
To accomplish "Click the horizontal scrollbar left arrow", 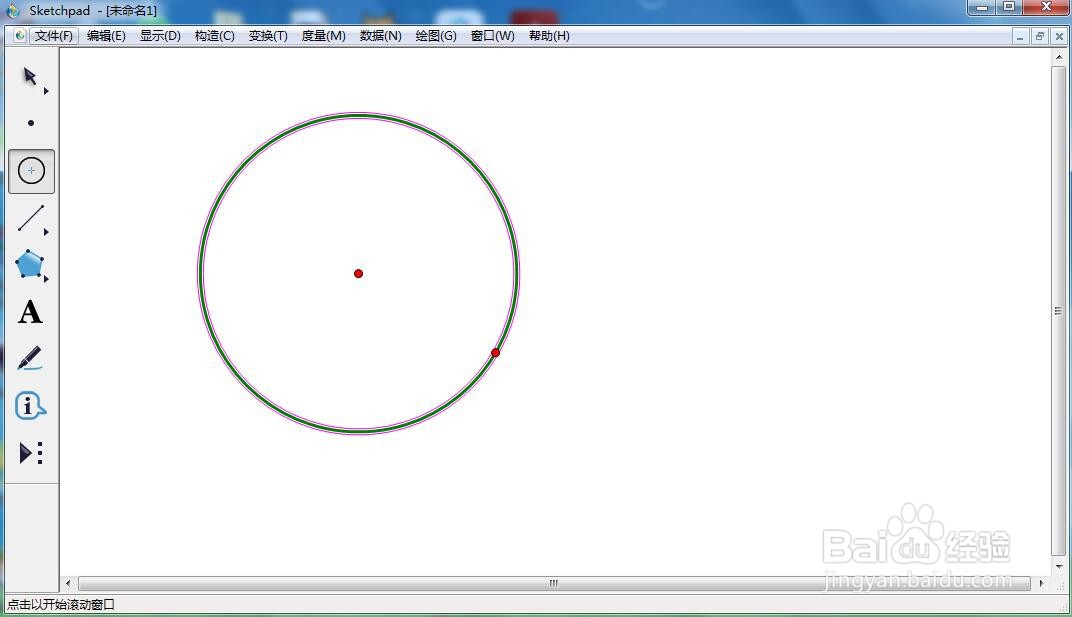I will 68,583.
